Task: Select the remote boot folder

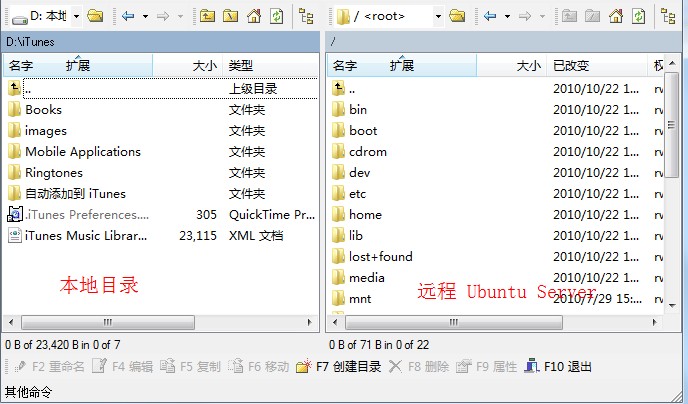Action: pyautogui.click(x=496, y=131)
